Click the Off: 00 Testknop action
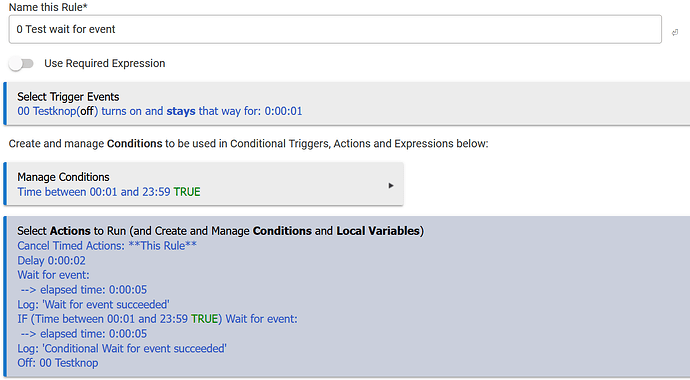The image size is (690, 380). pyautogui.click(x=58, y=363)
